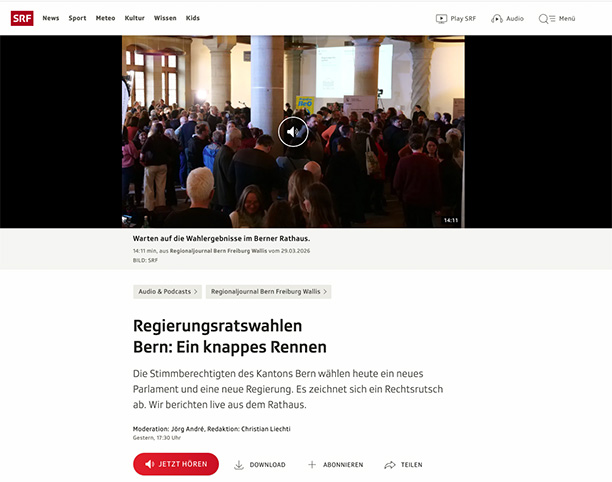Viewport: 612px width, 482px height.
Task: Click the plus icon for Abonnieren
Action: 312,464
